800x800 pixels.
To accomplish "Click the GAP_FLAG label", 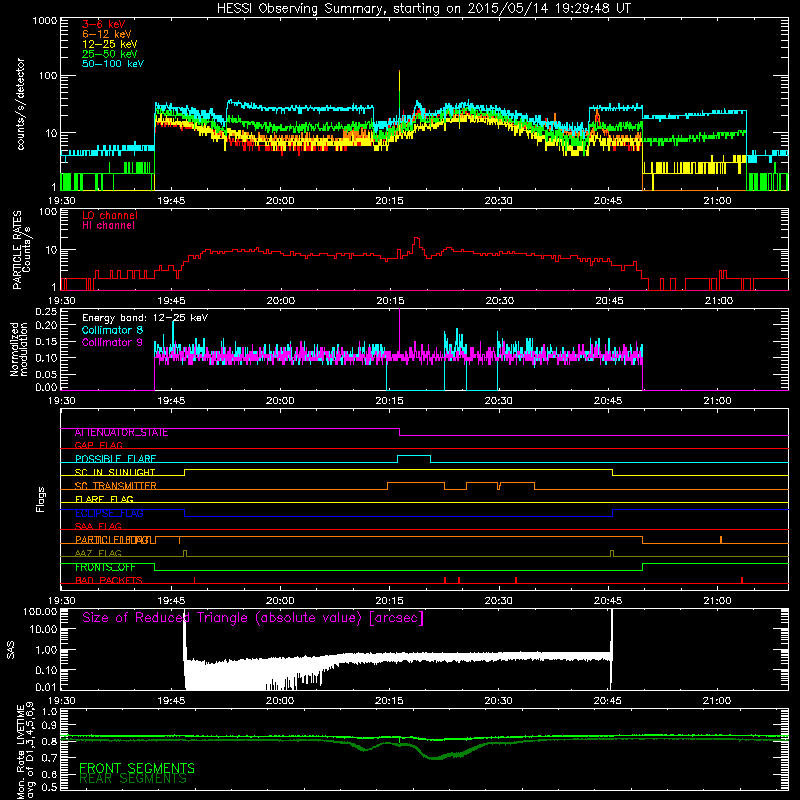I will coord(98,445).
